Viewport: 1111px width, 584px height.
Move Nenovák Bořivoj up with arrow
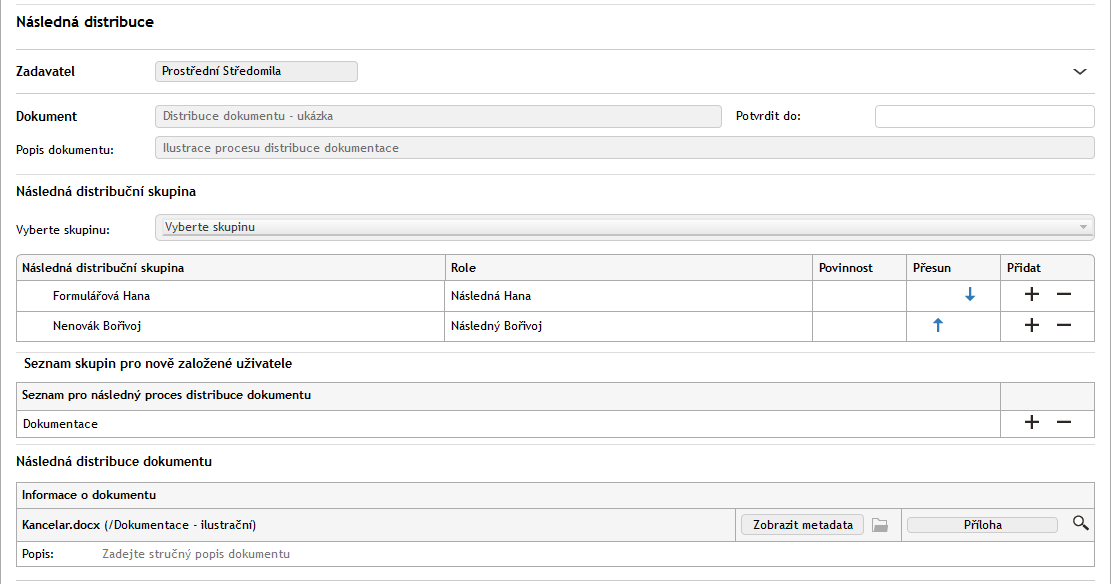tap(937, 325)
